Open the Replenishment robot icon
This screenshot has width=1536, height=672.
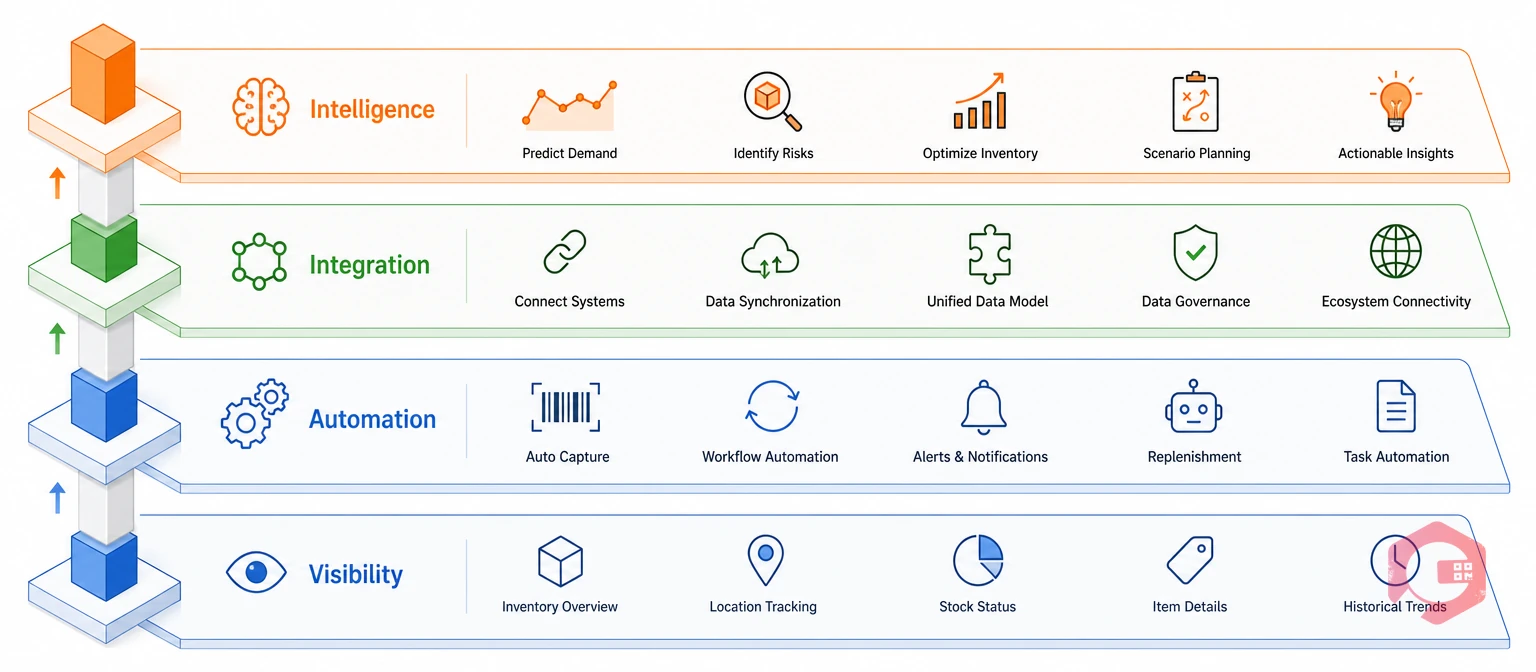click(x=1194, y=406)
